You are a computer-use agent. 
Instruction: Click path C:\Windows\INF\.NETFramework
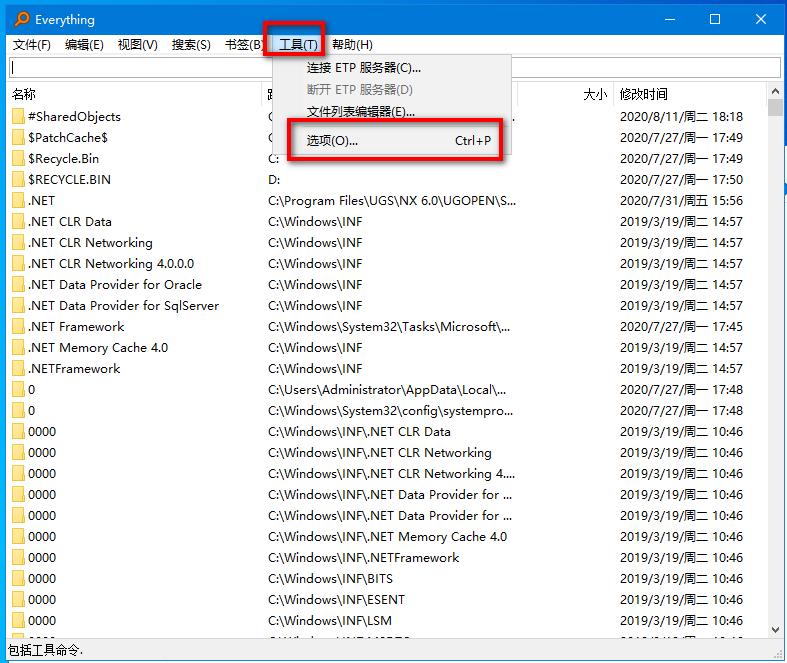click(x=363, y=558)
